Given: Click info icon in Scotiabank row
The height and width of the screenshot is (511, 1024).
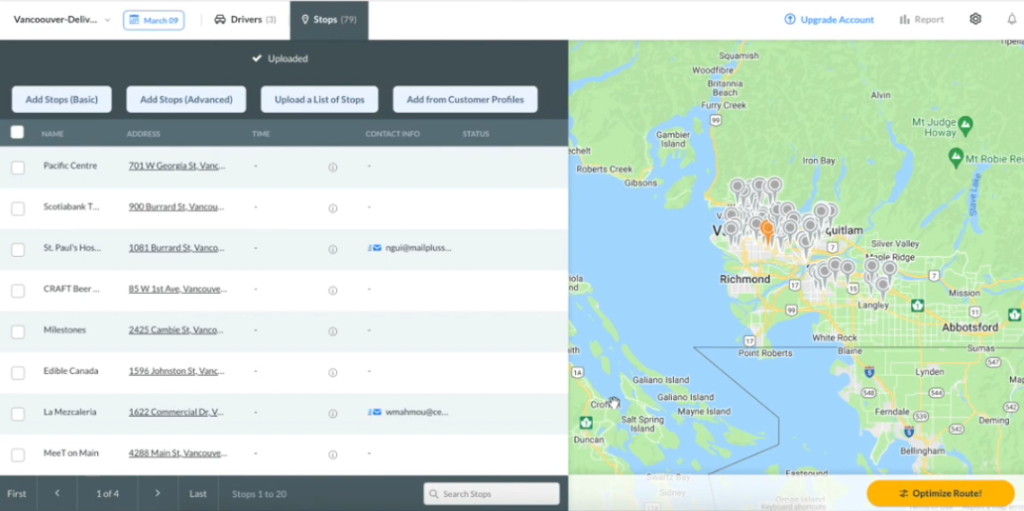Looking at the screenshot, I should point(332,208).
